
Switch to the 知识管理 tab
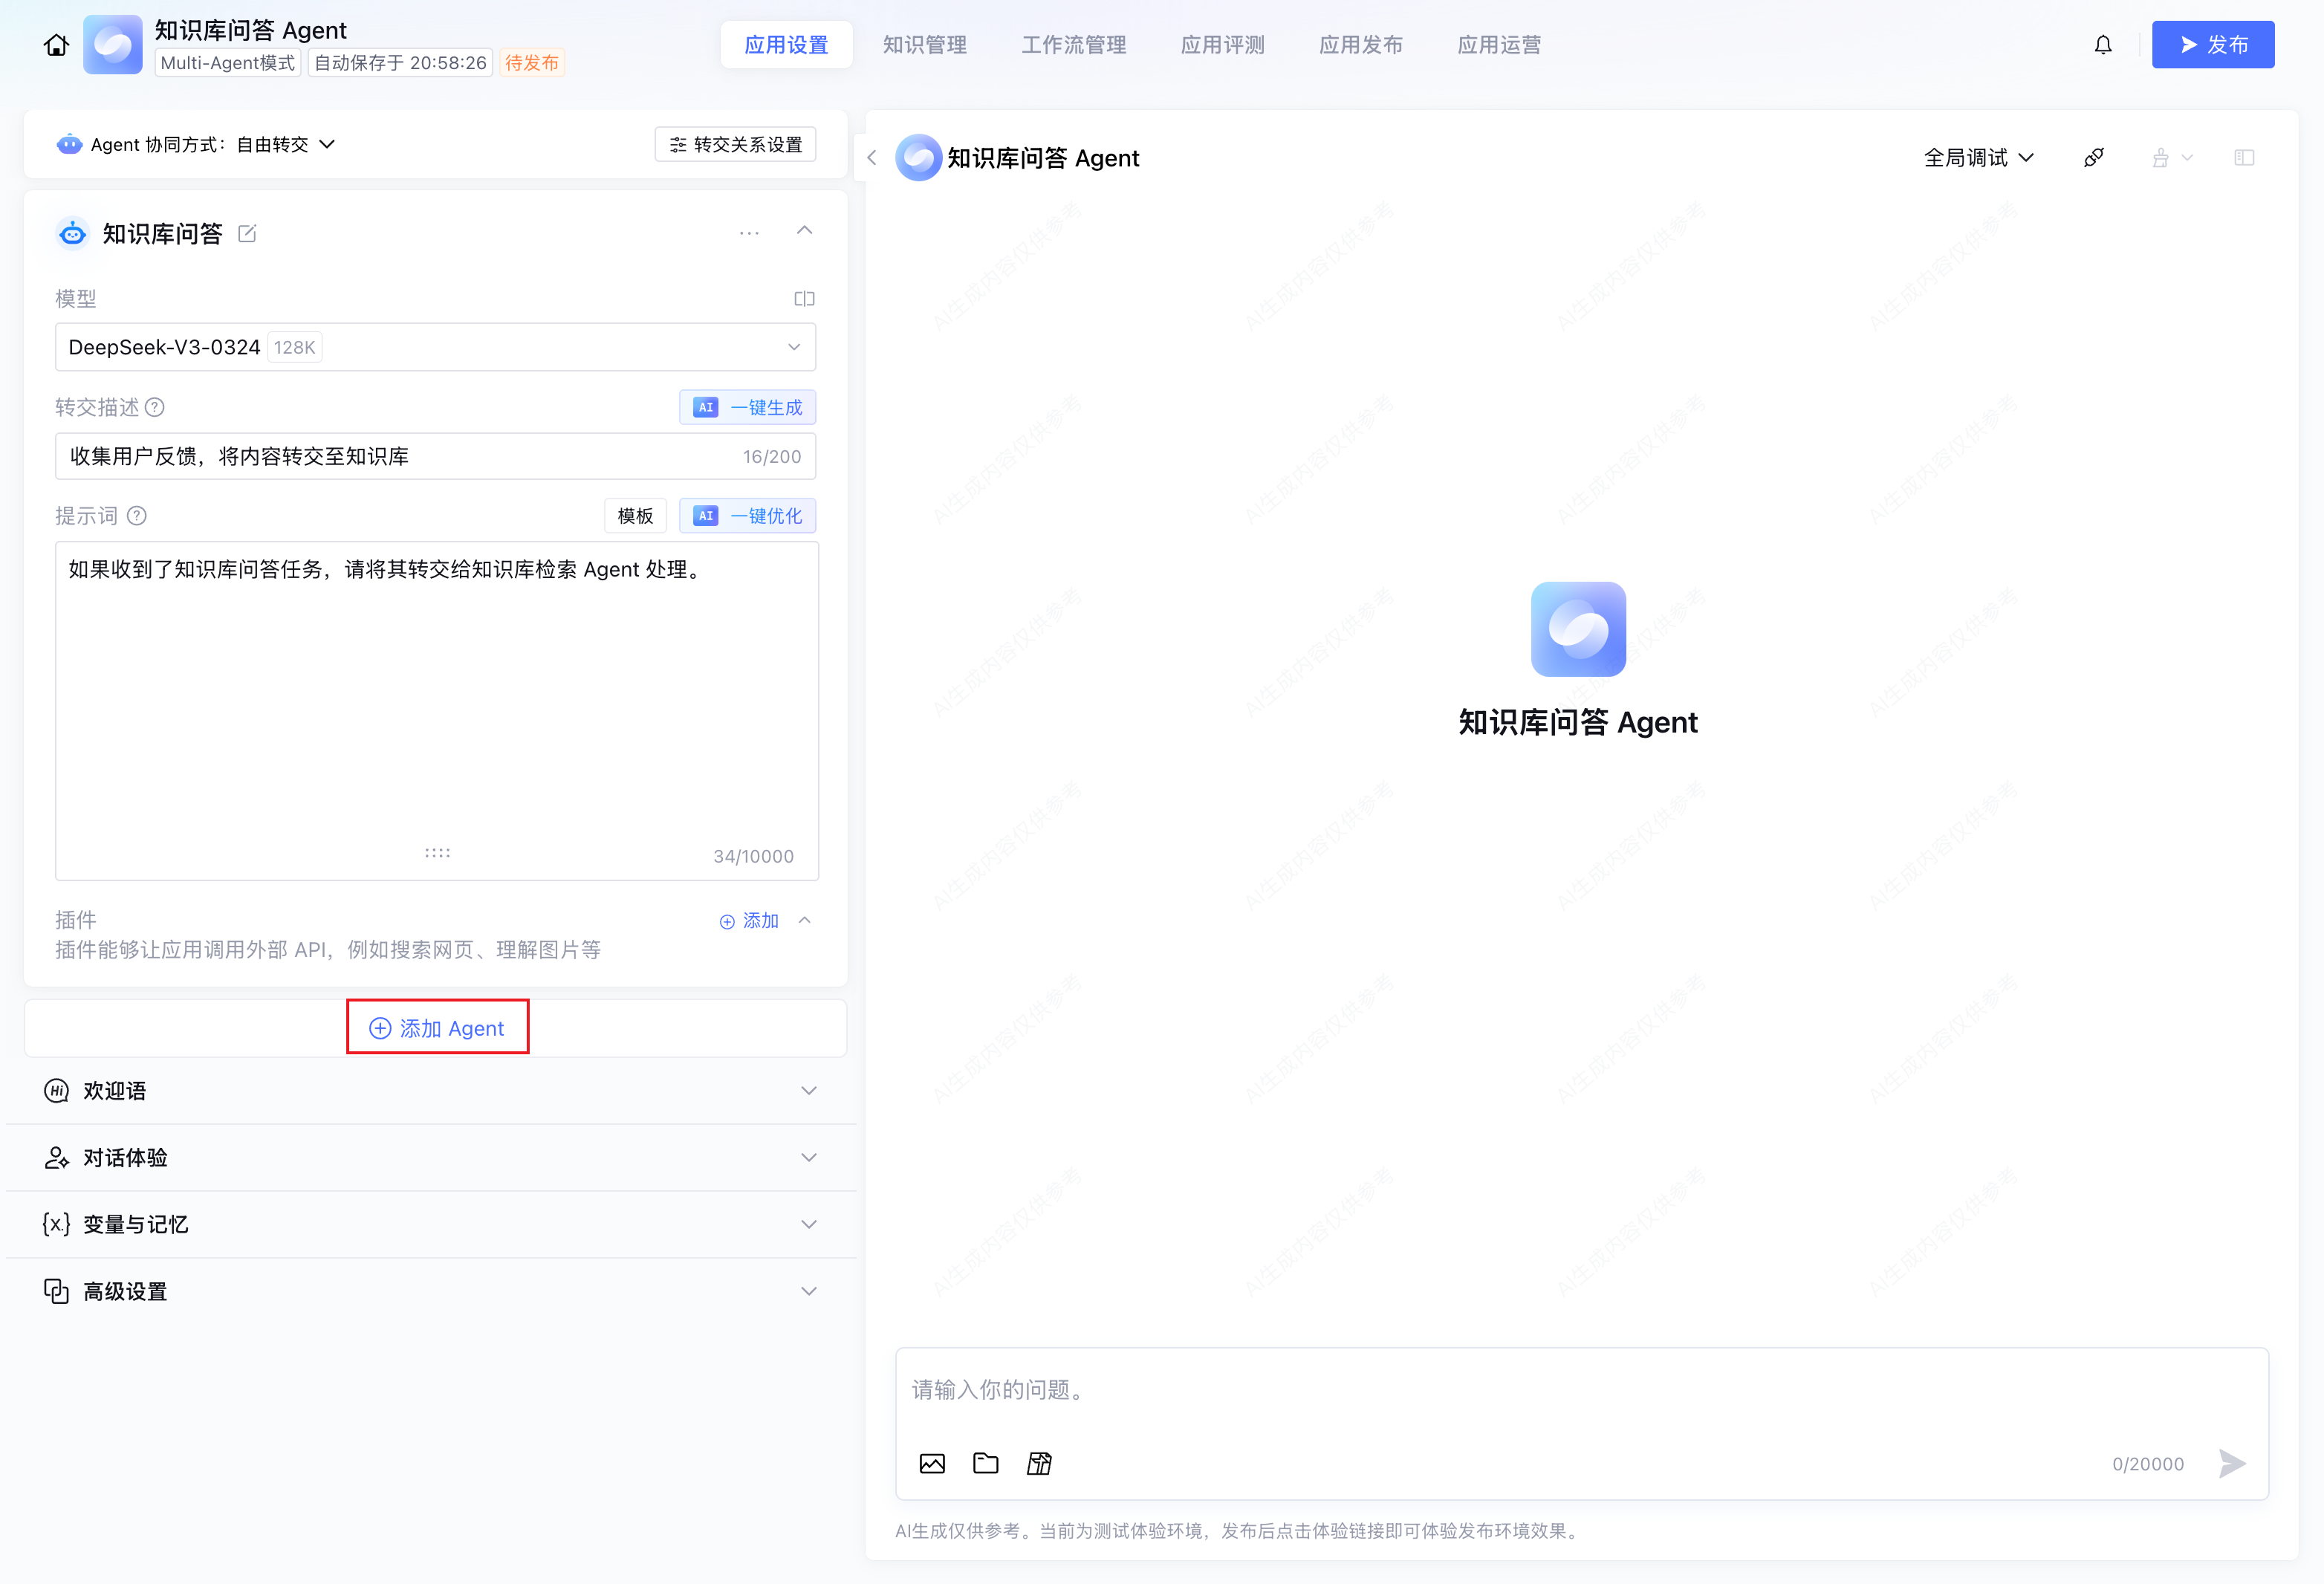[924, 45]
